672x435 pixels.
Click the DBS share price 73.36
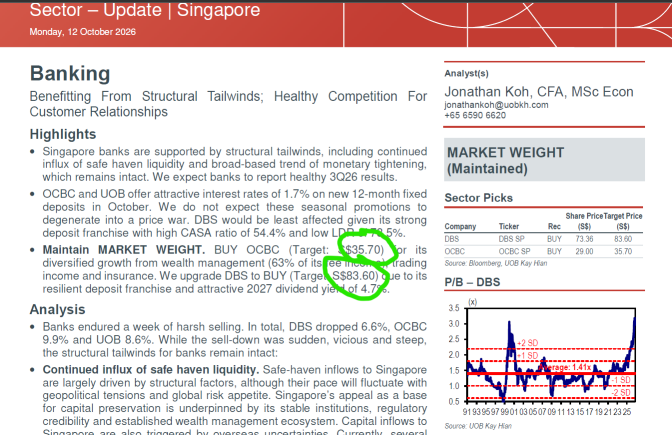[584, 239]
